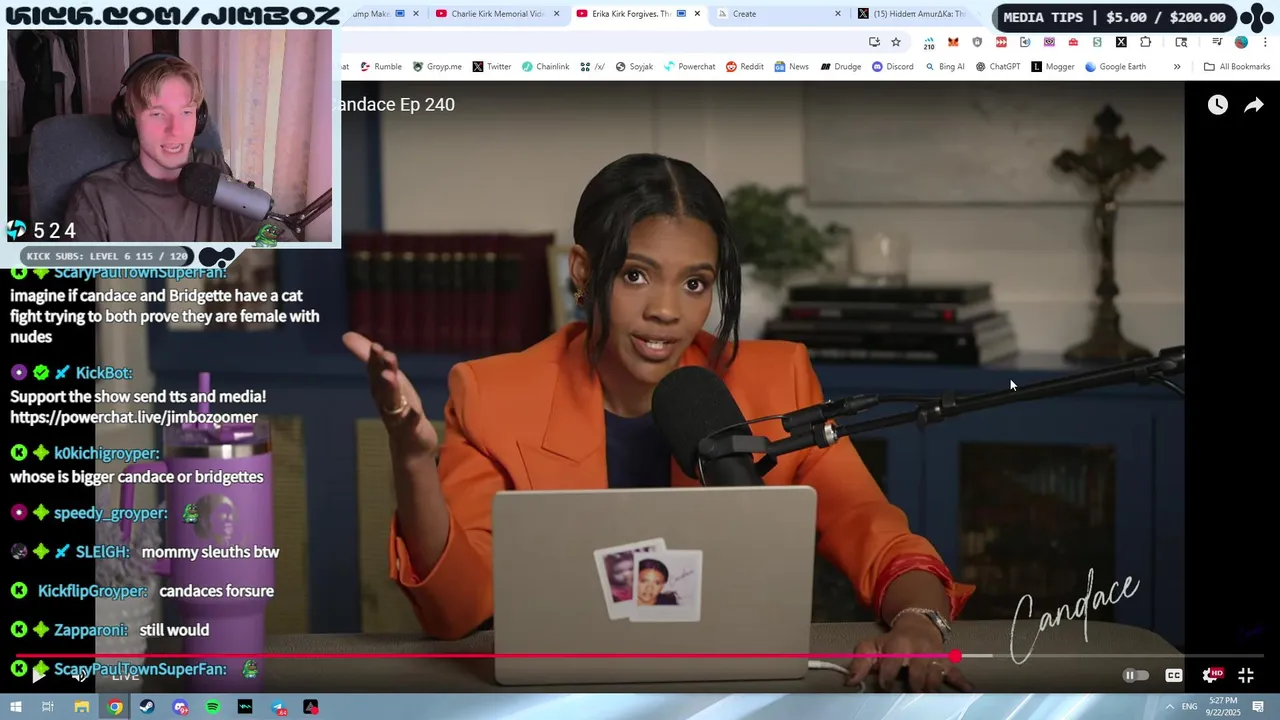Open File Explorer from the taskbar
The image size is (1280, 720).
[82, 707]
